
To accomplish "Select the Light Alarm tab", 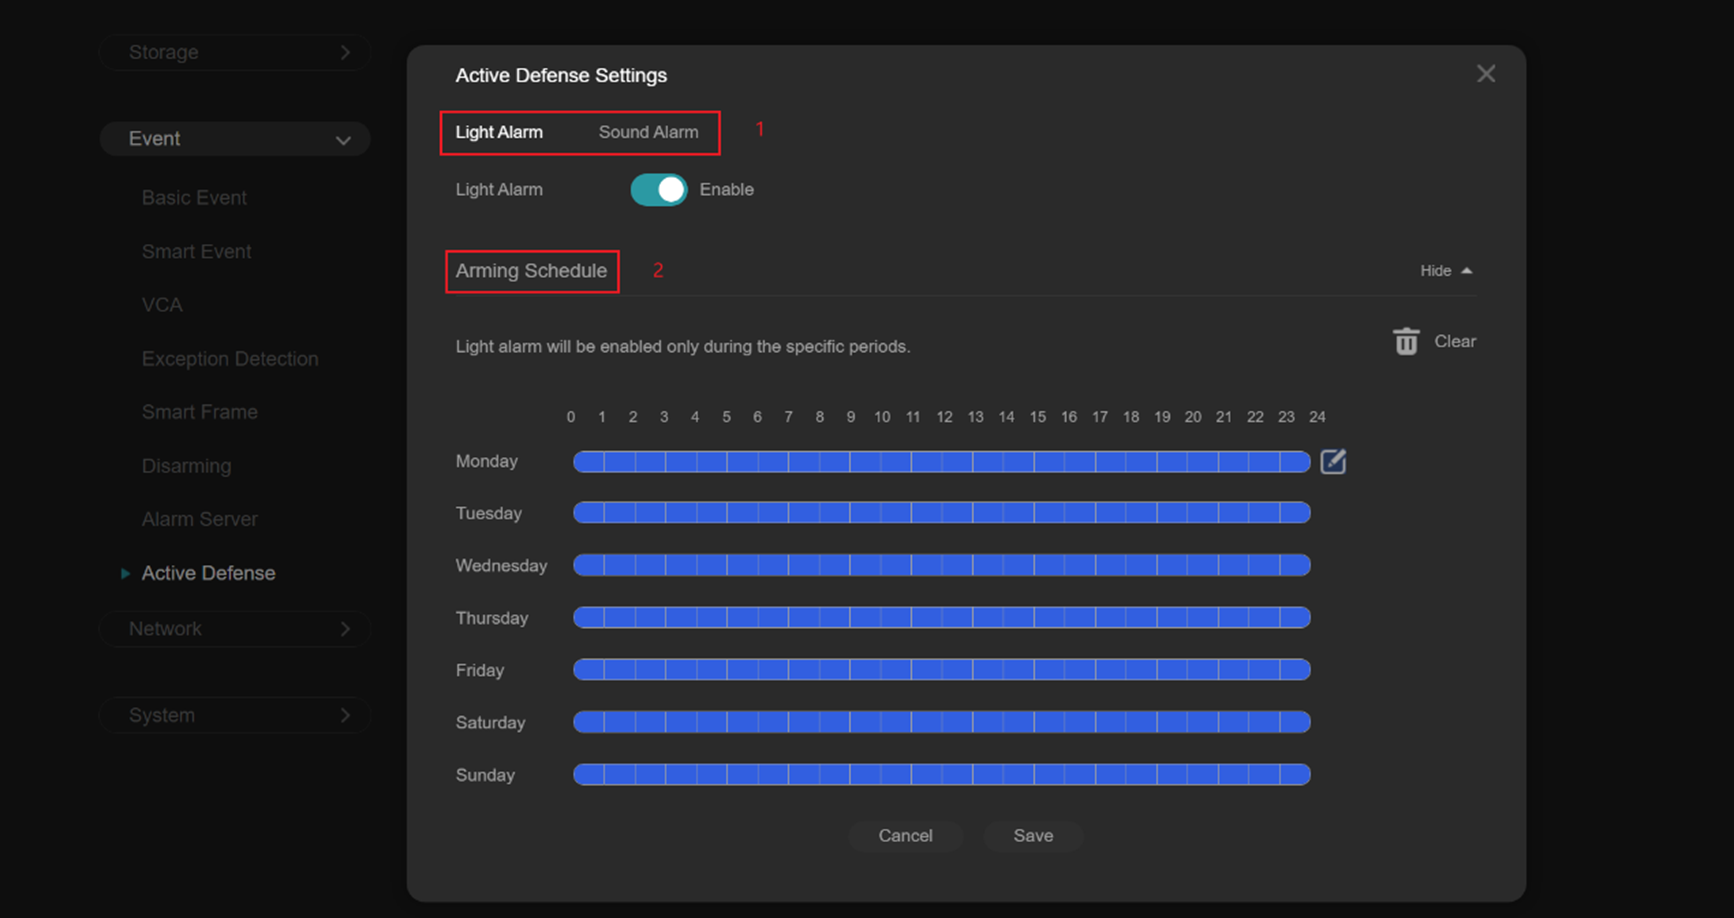I will (499, 131).
